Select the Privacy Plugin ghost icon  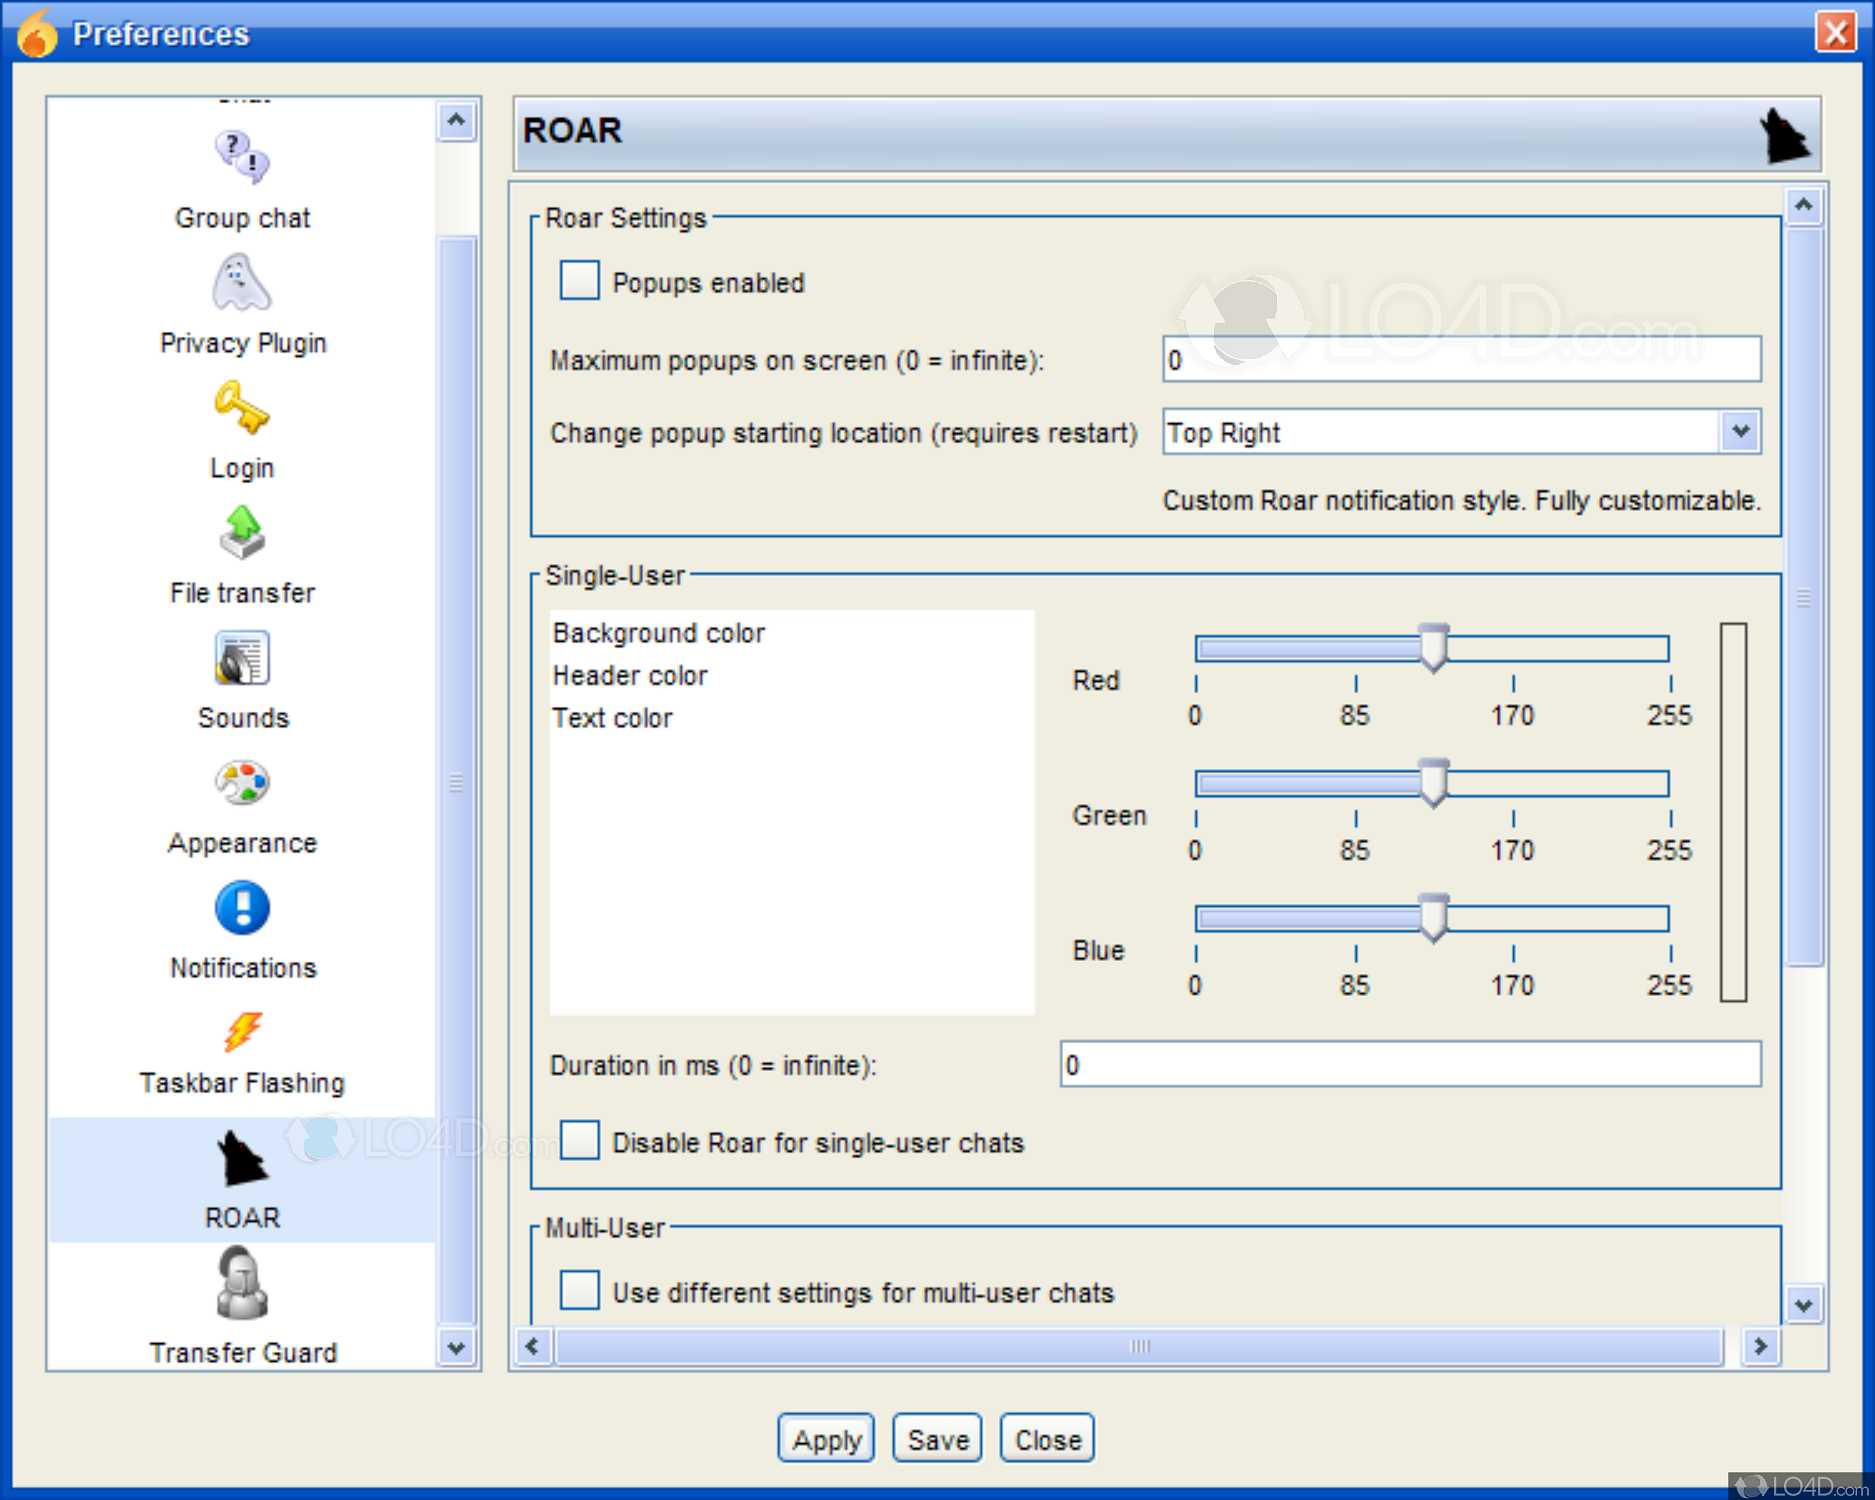click(x=240, y=283)
